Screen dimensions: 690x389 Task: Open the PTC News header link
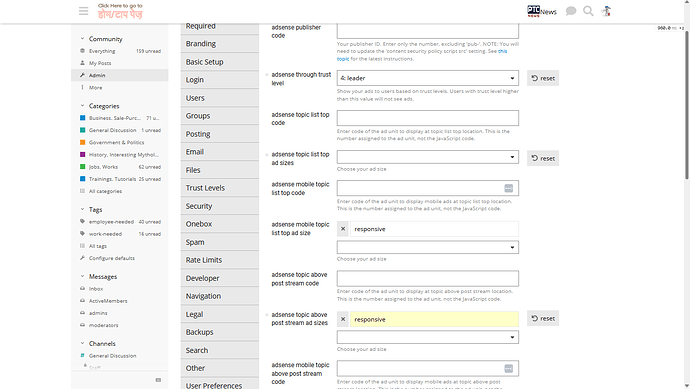click(542, 11)
